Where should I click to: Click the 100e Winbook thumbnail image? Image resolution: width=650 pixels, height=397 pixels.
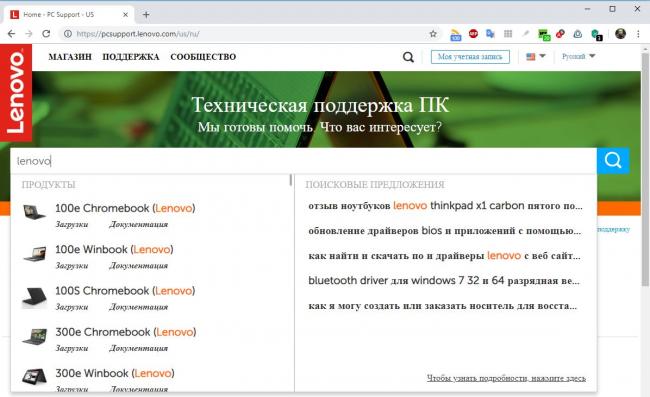(34, 254)
